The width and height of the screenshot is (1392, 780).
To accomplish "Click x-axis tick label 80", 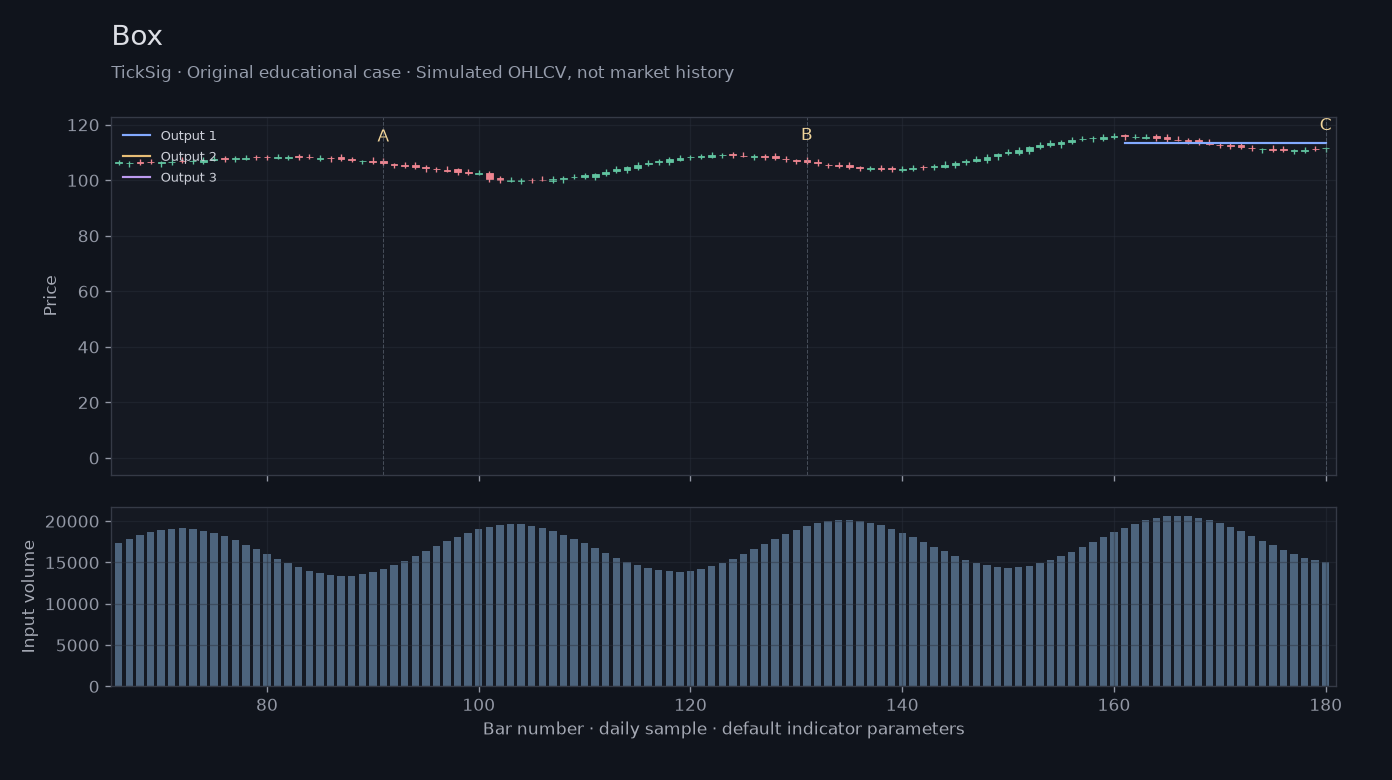I will [x=267, y=704].
